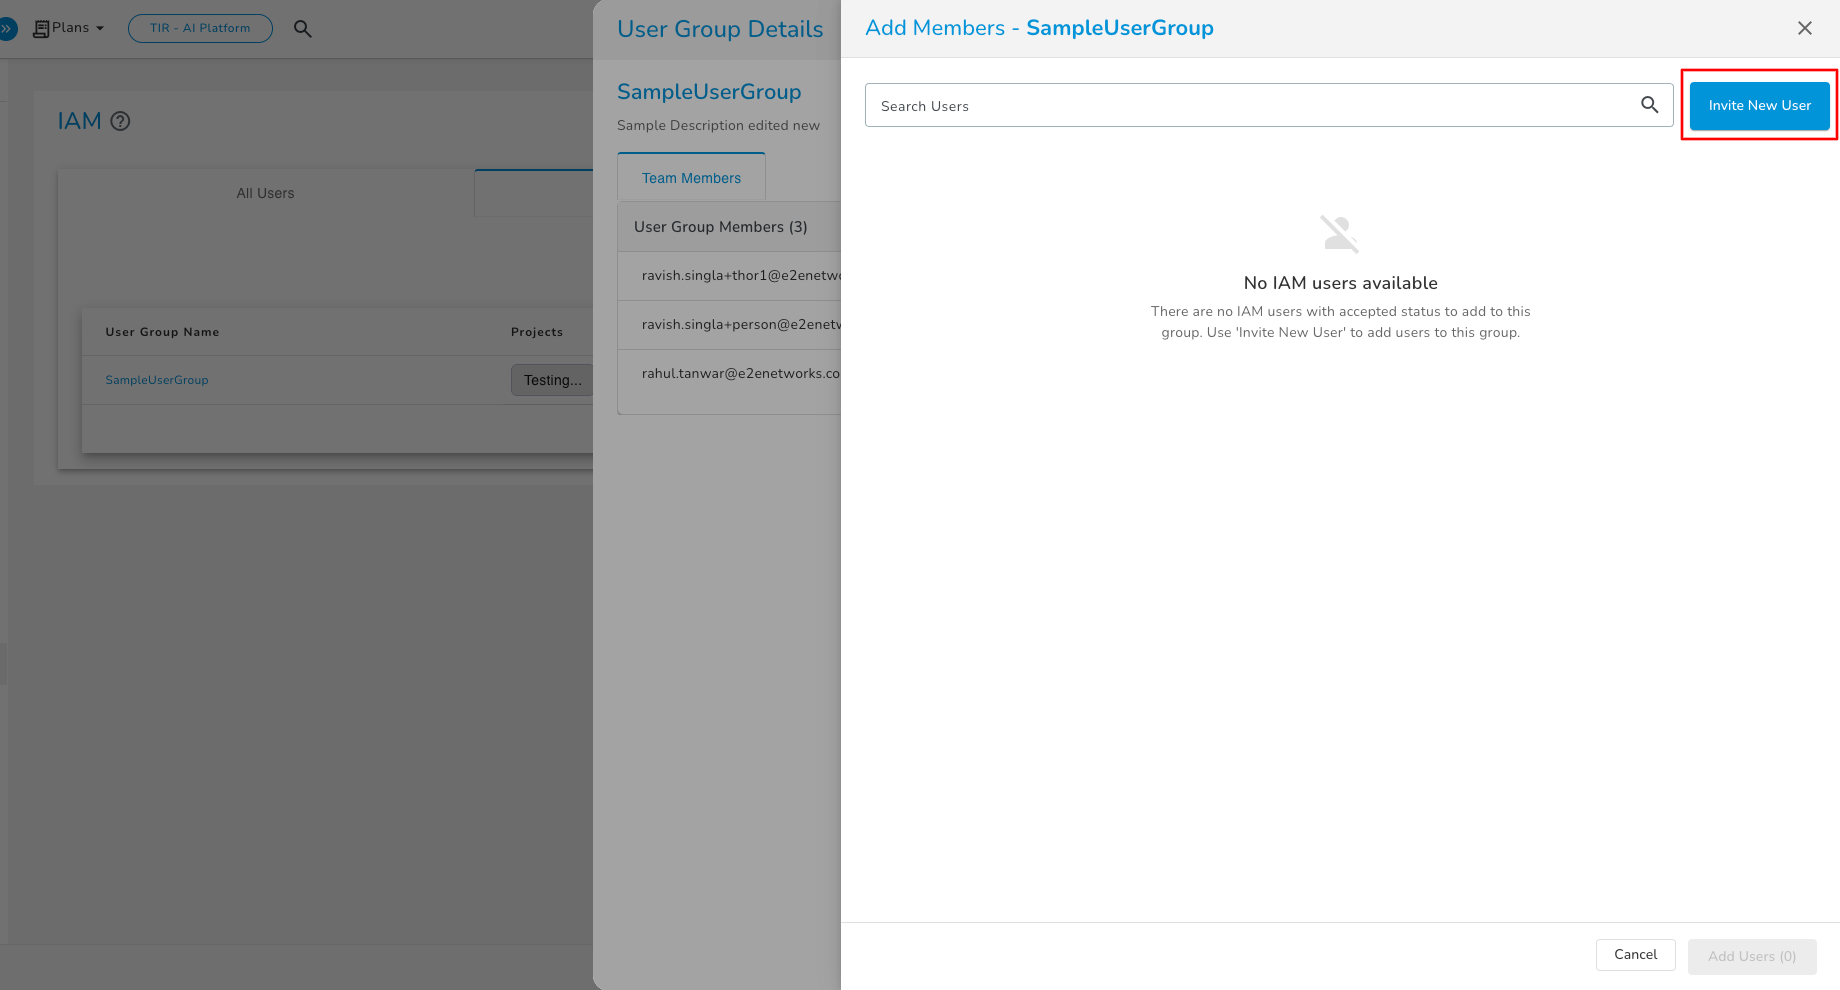Image resolution: width=1840 pixels, height=990 pixels.
Task: Open the IAM help question mark icon
Action: (120, 121)
